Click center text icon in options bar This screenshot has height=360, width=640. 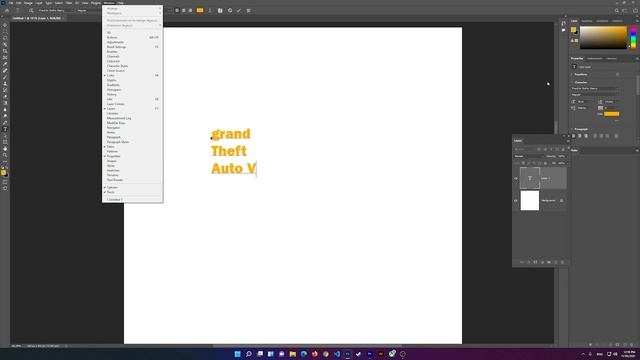pyautogui.click(x=184, y=11)
